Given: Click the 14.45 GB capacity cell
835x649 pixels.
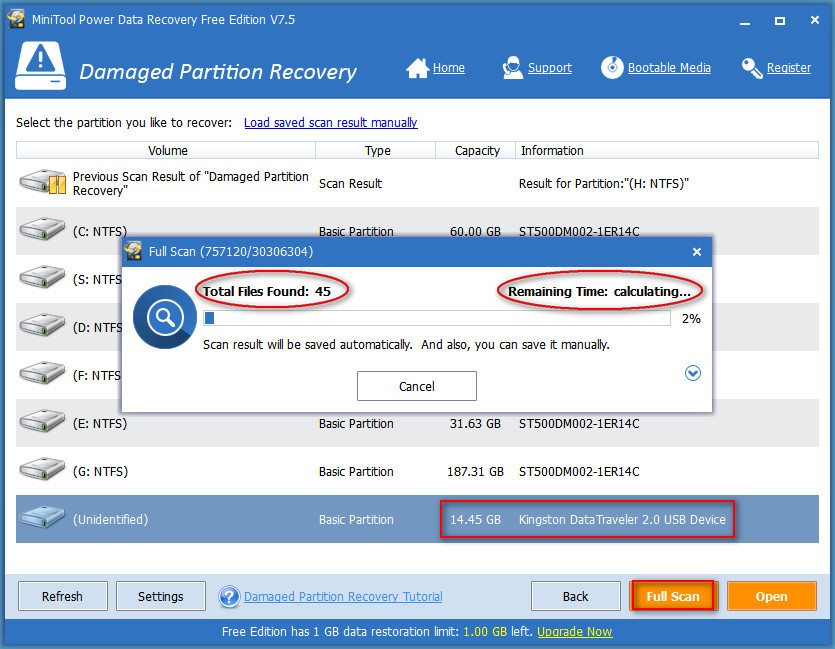Looking at the screenshot, I should (475, 520).
